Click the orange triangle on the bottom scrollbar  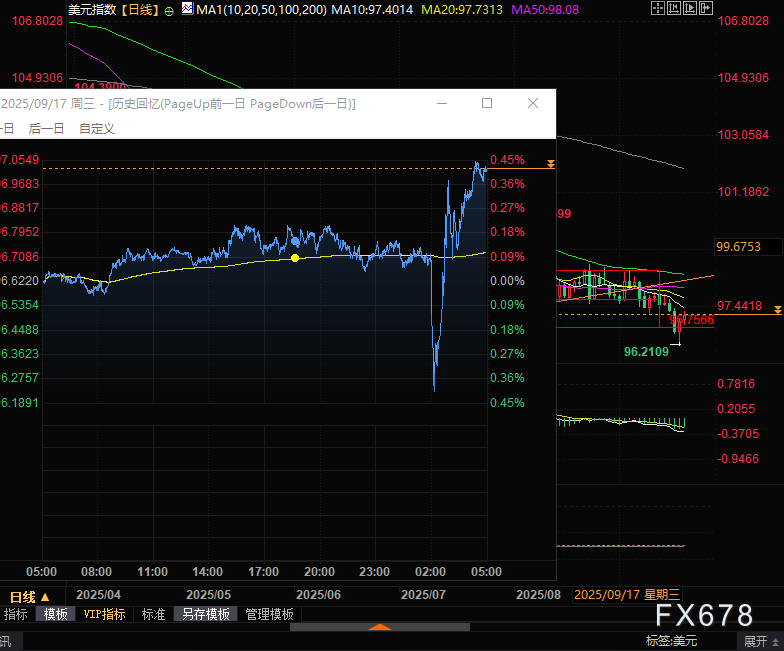380,627
